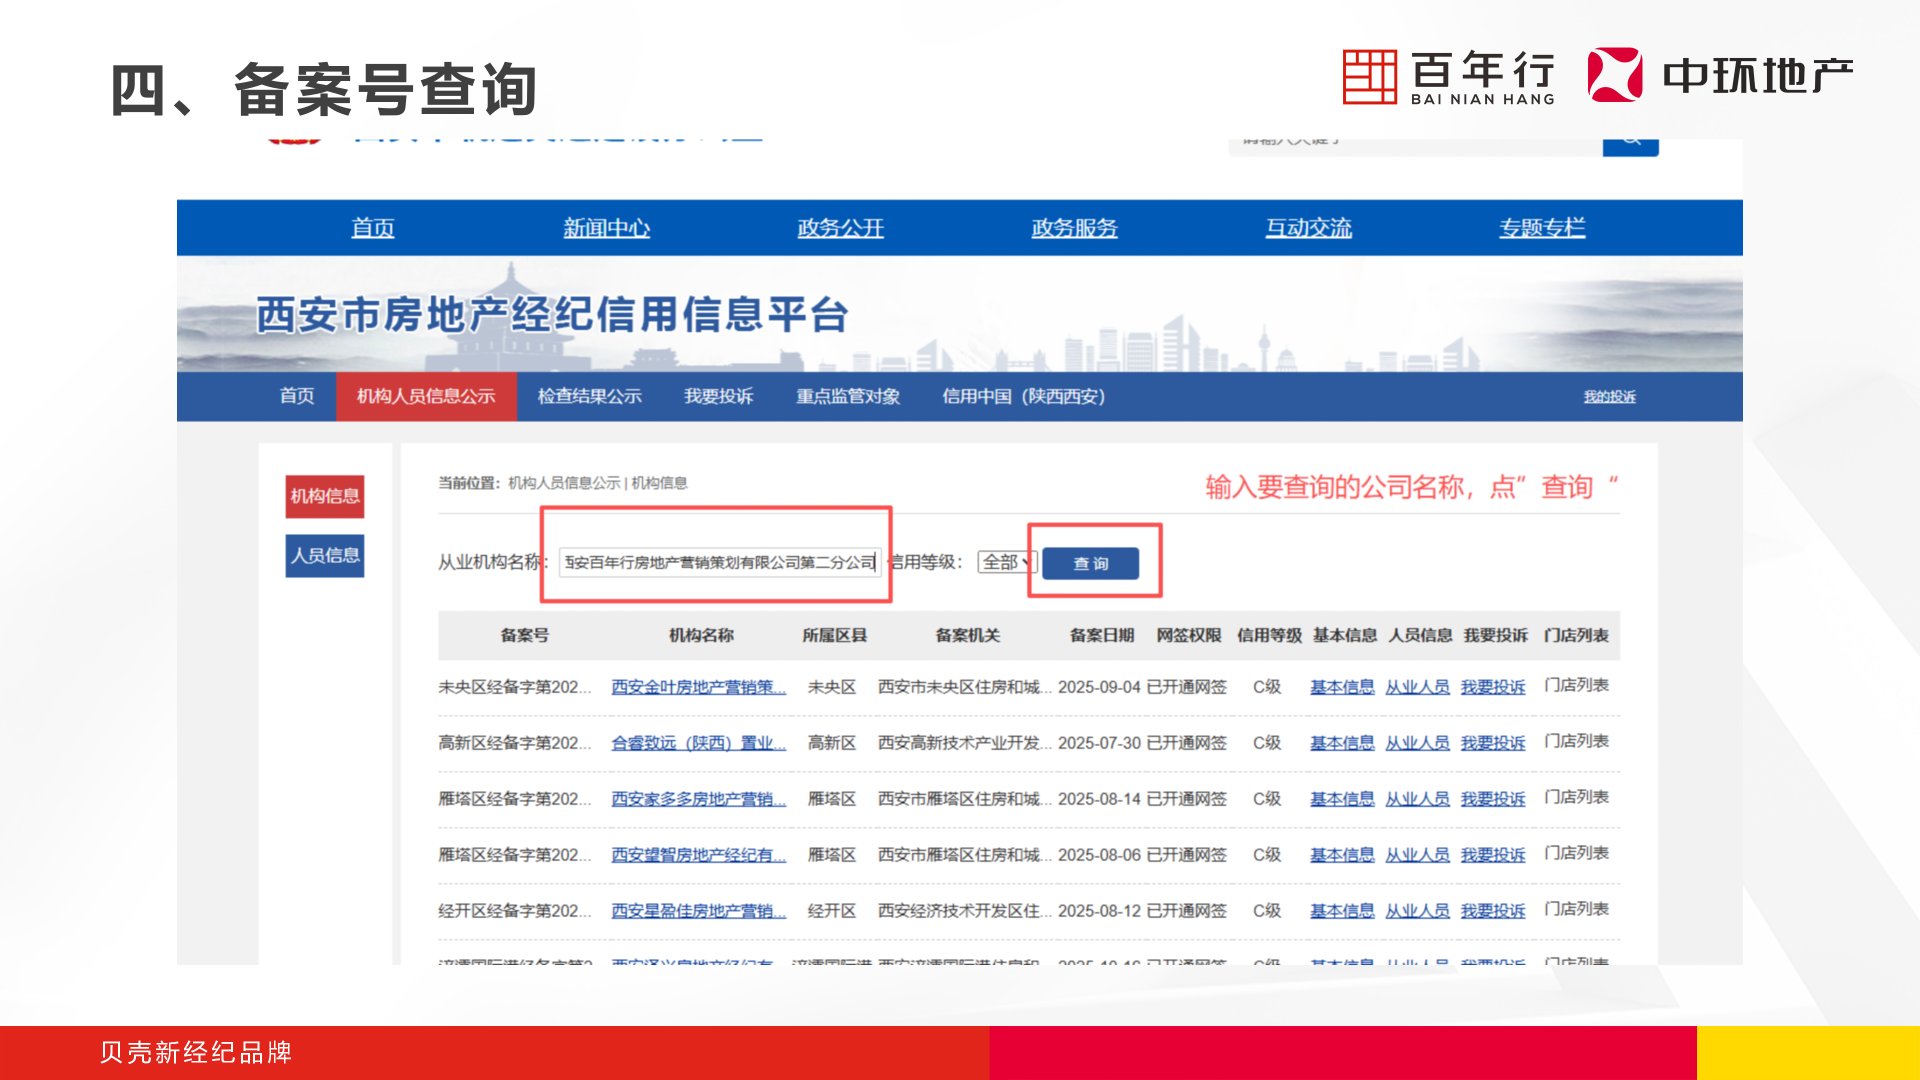Screen dimensions: 1920x1080
Task: Click 经开区经备字第202… record number
Action: click(515, 911)
